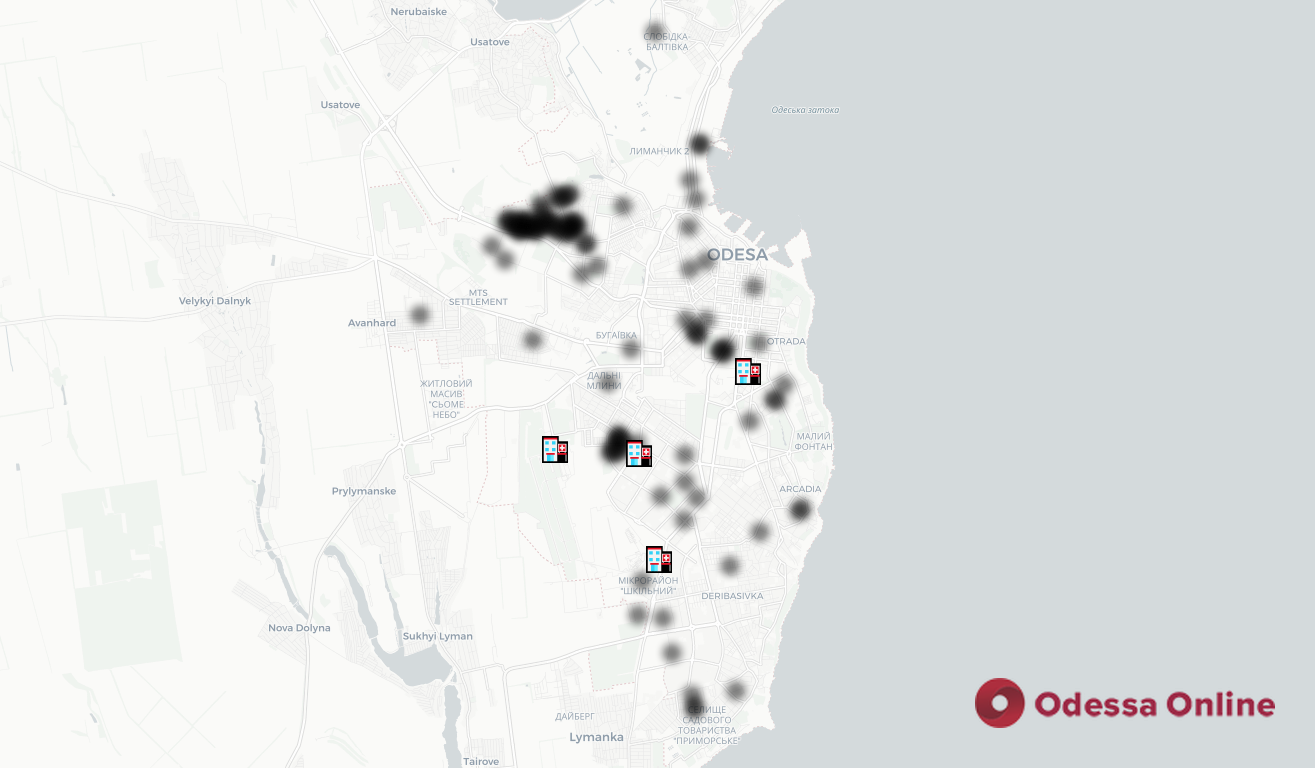
Task: Click the westernmost hospital building icon
Action: point(555,450)
